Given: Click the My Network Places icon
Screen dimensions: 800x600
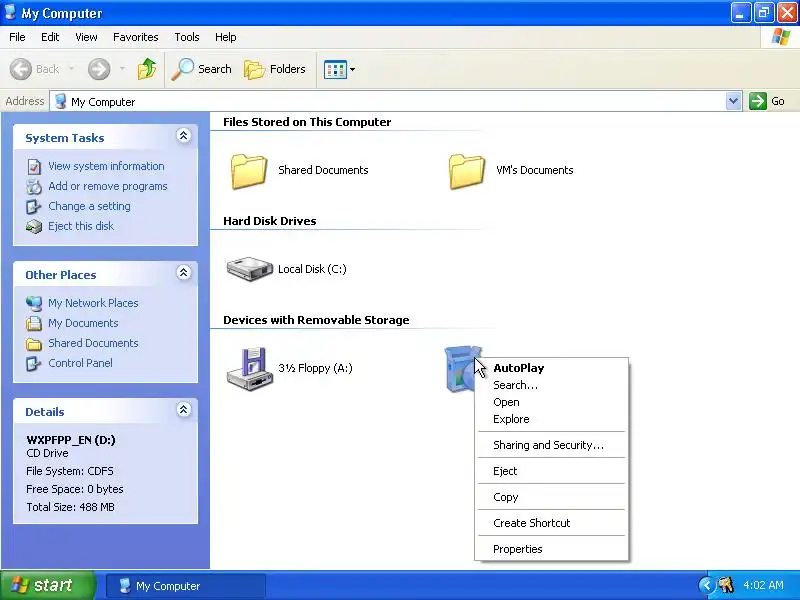Looking at the screenshot, I should (x=34, y=303).
